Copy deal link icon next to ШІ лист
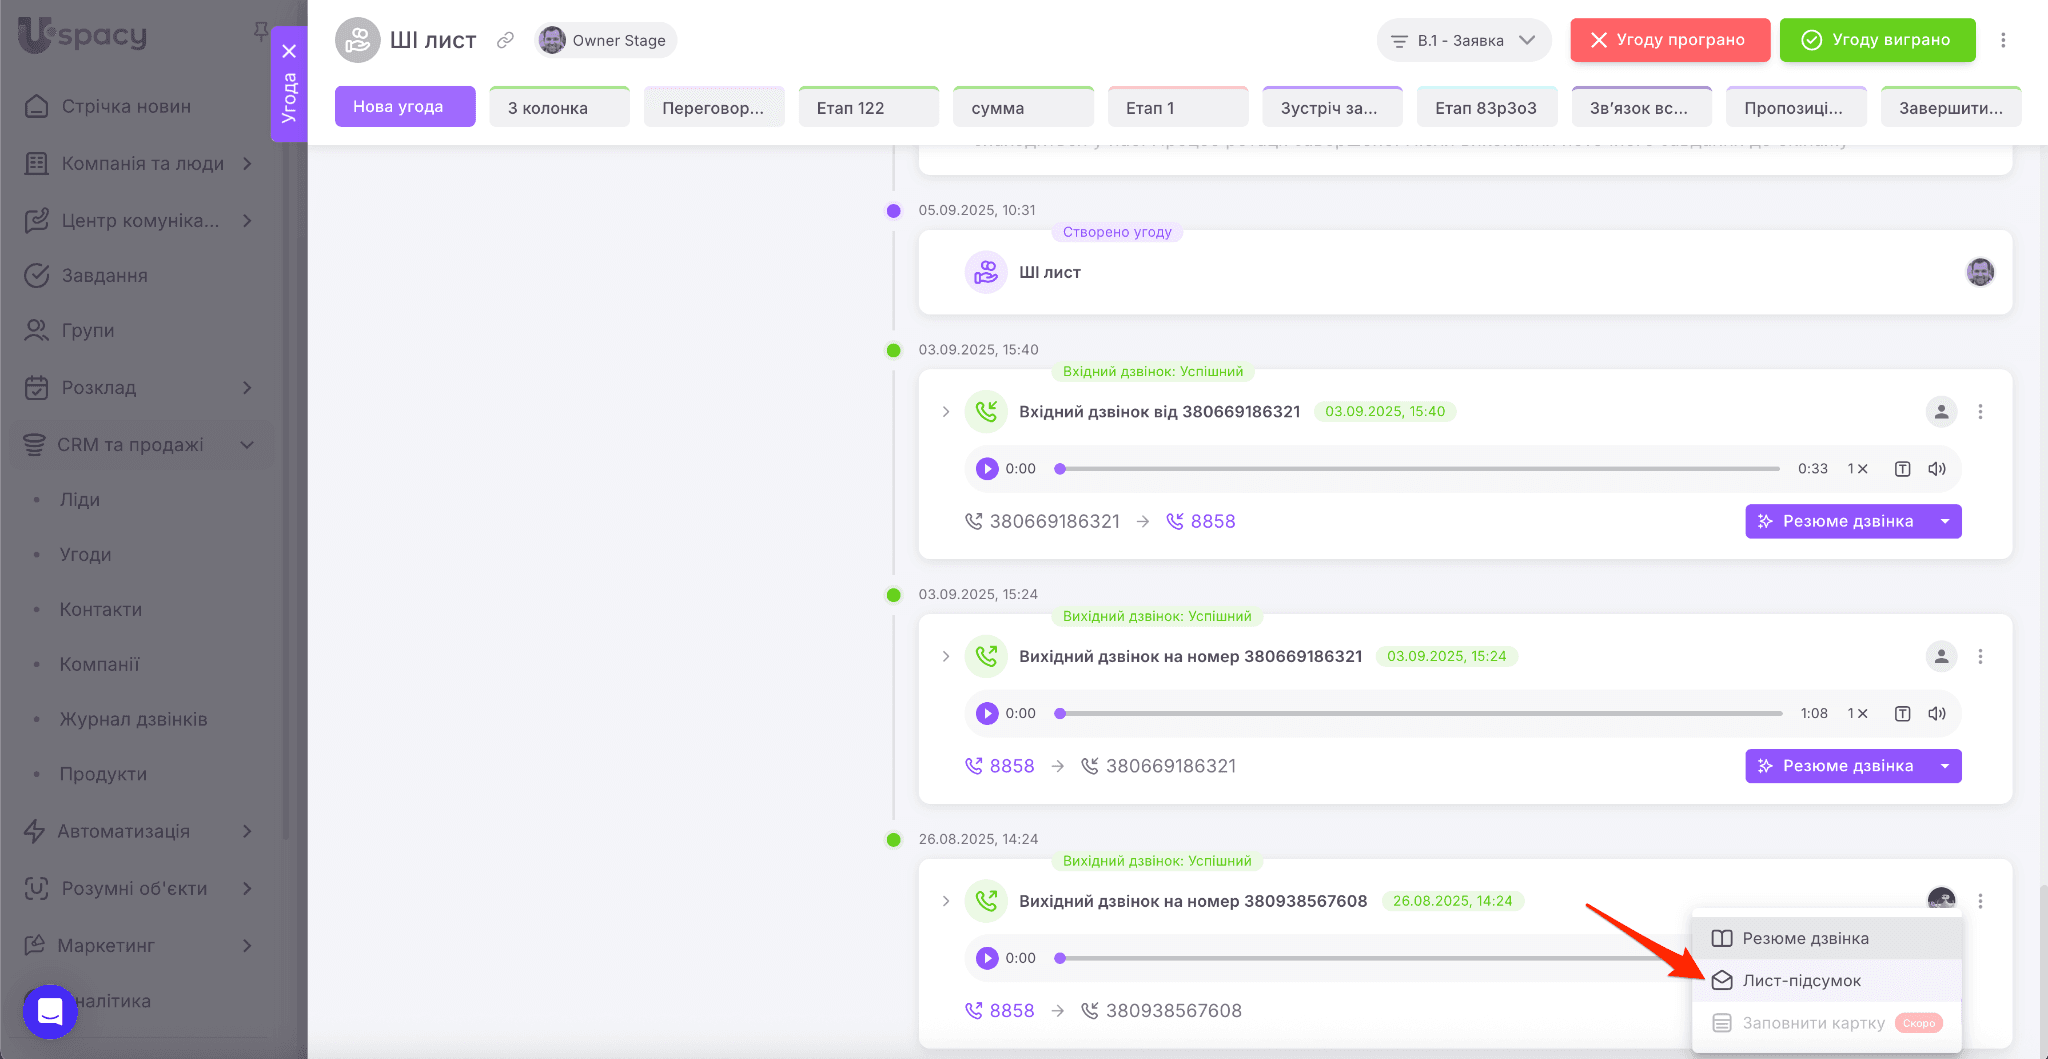This screenshot has height=1059, width=2048. click(x=506, y=40)
